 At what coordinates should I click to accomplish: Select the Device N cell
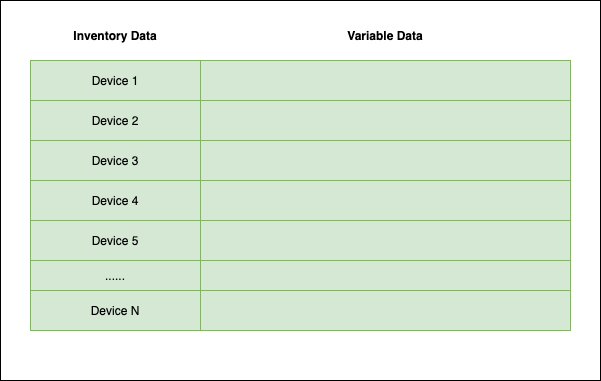click(x=115, y=310)
